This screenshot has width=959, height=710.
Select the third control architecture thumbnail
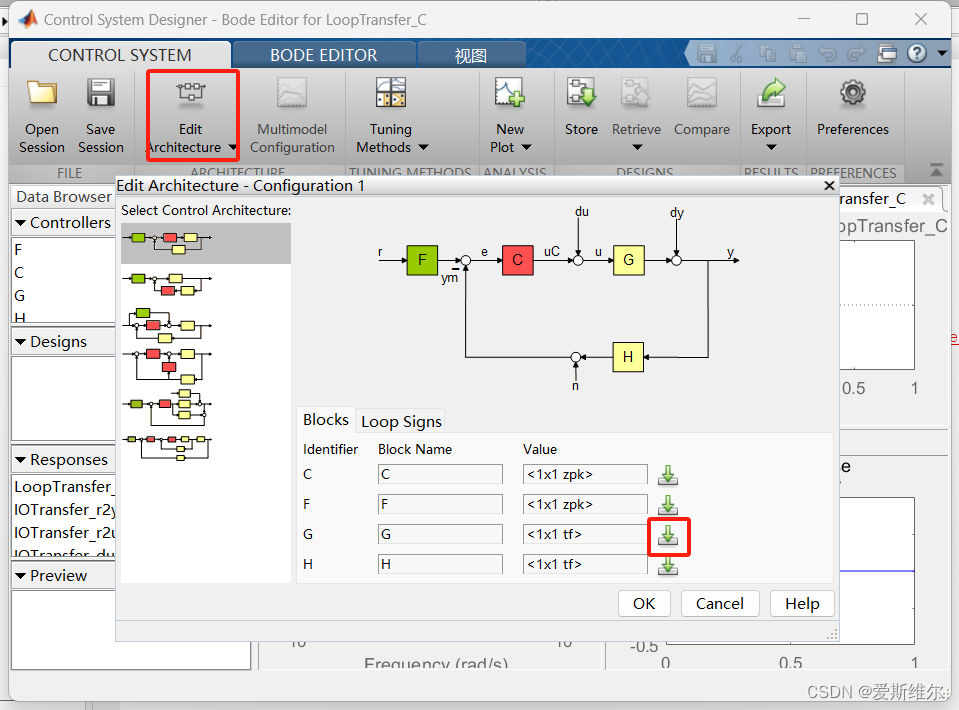pyautogui.click(x=168, y=325)
